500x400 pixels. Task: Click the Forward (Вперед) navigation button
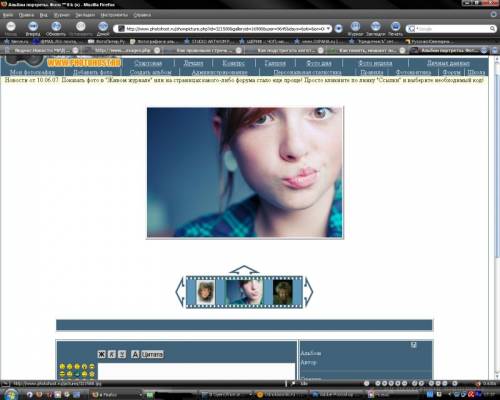tap(33, 26)
